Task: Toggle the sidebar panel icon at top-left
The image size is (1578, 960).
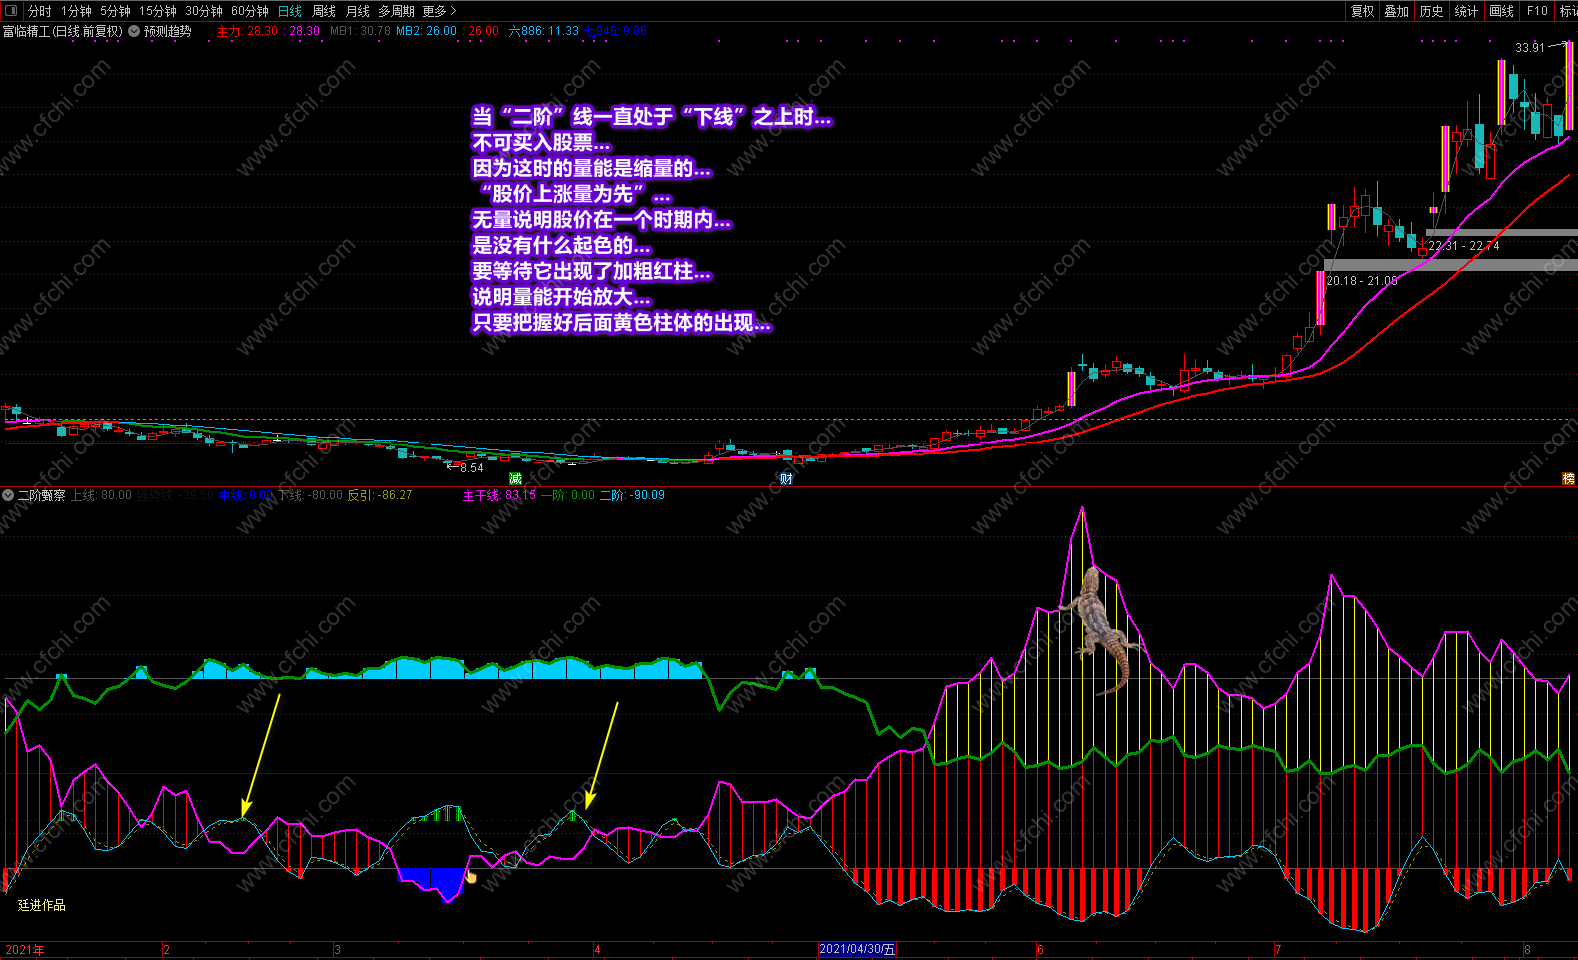Action: coord(11,11)
